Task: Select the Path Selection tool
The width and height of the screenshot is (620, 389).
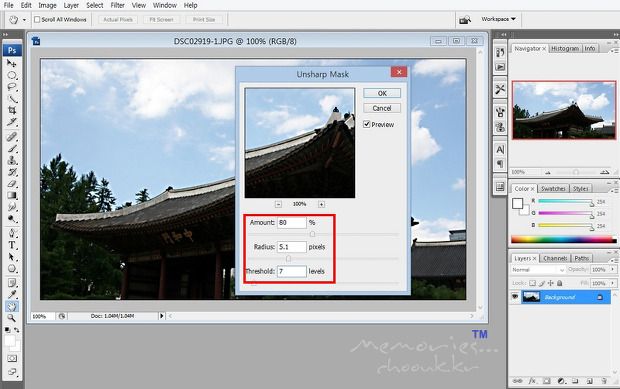Action: [x=12, y=257]
